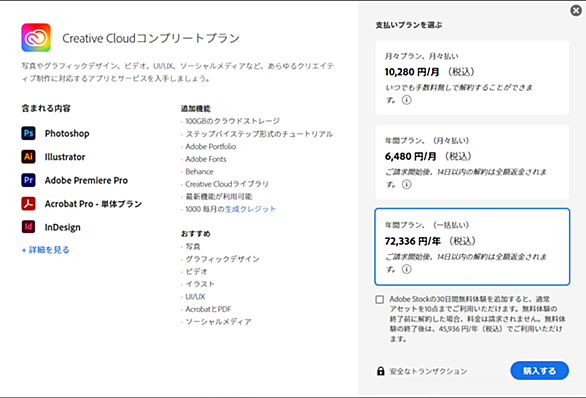Click the 100GBのクラウドストレージ feature text
The image size is (586, 398).
click(232, 121)
